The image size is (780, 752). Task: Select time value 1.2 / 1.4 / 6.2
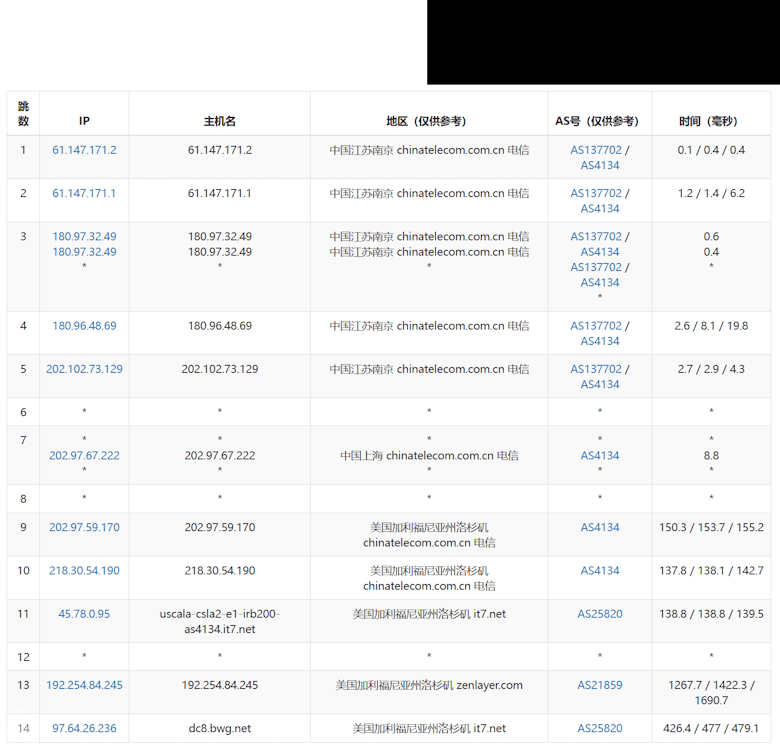[711, 193]
